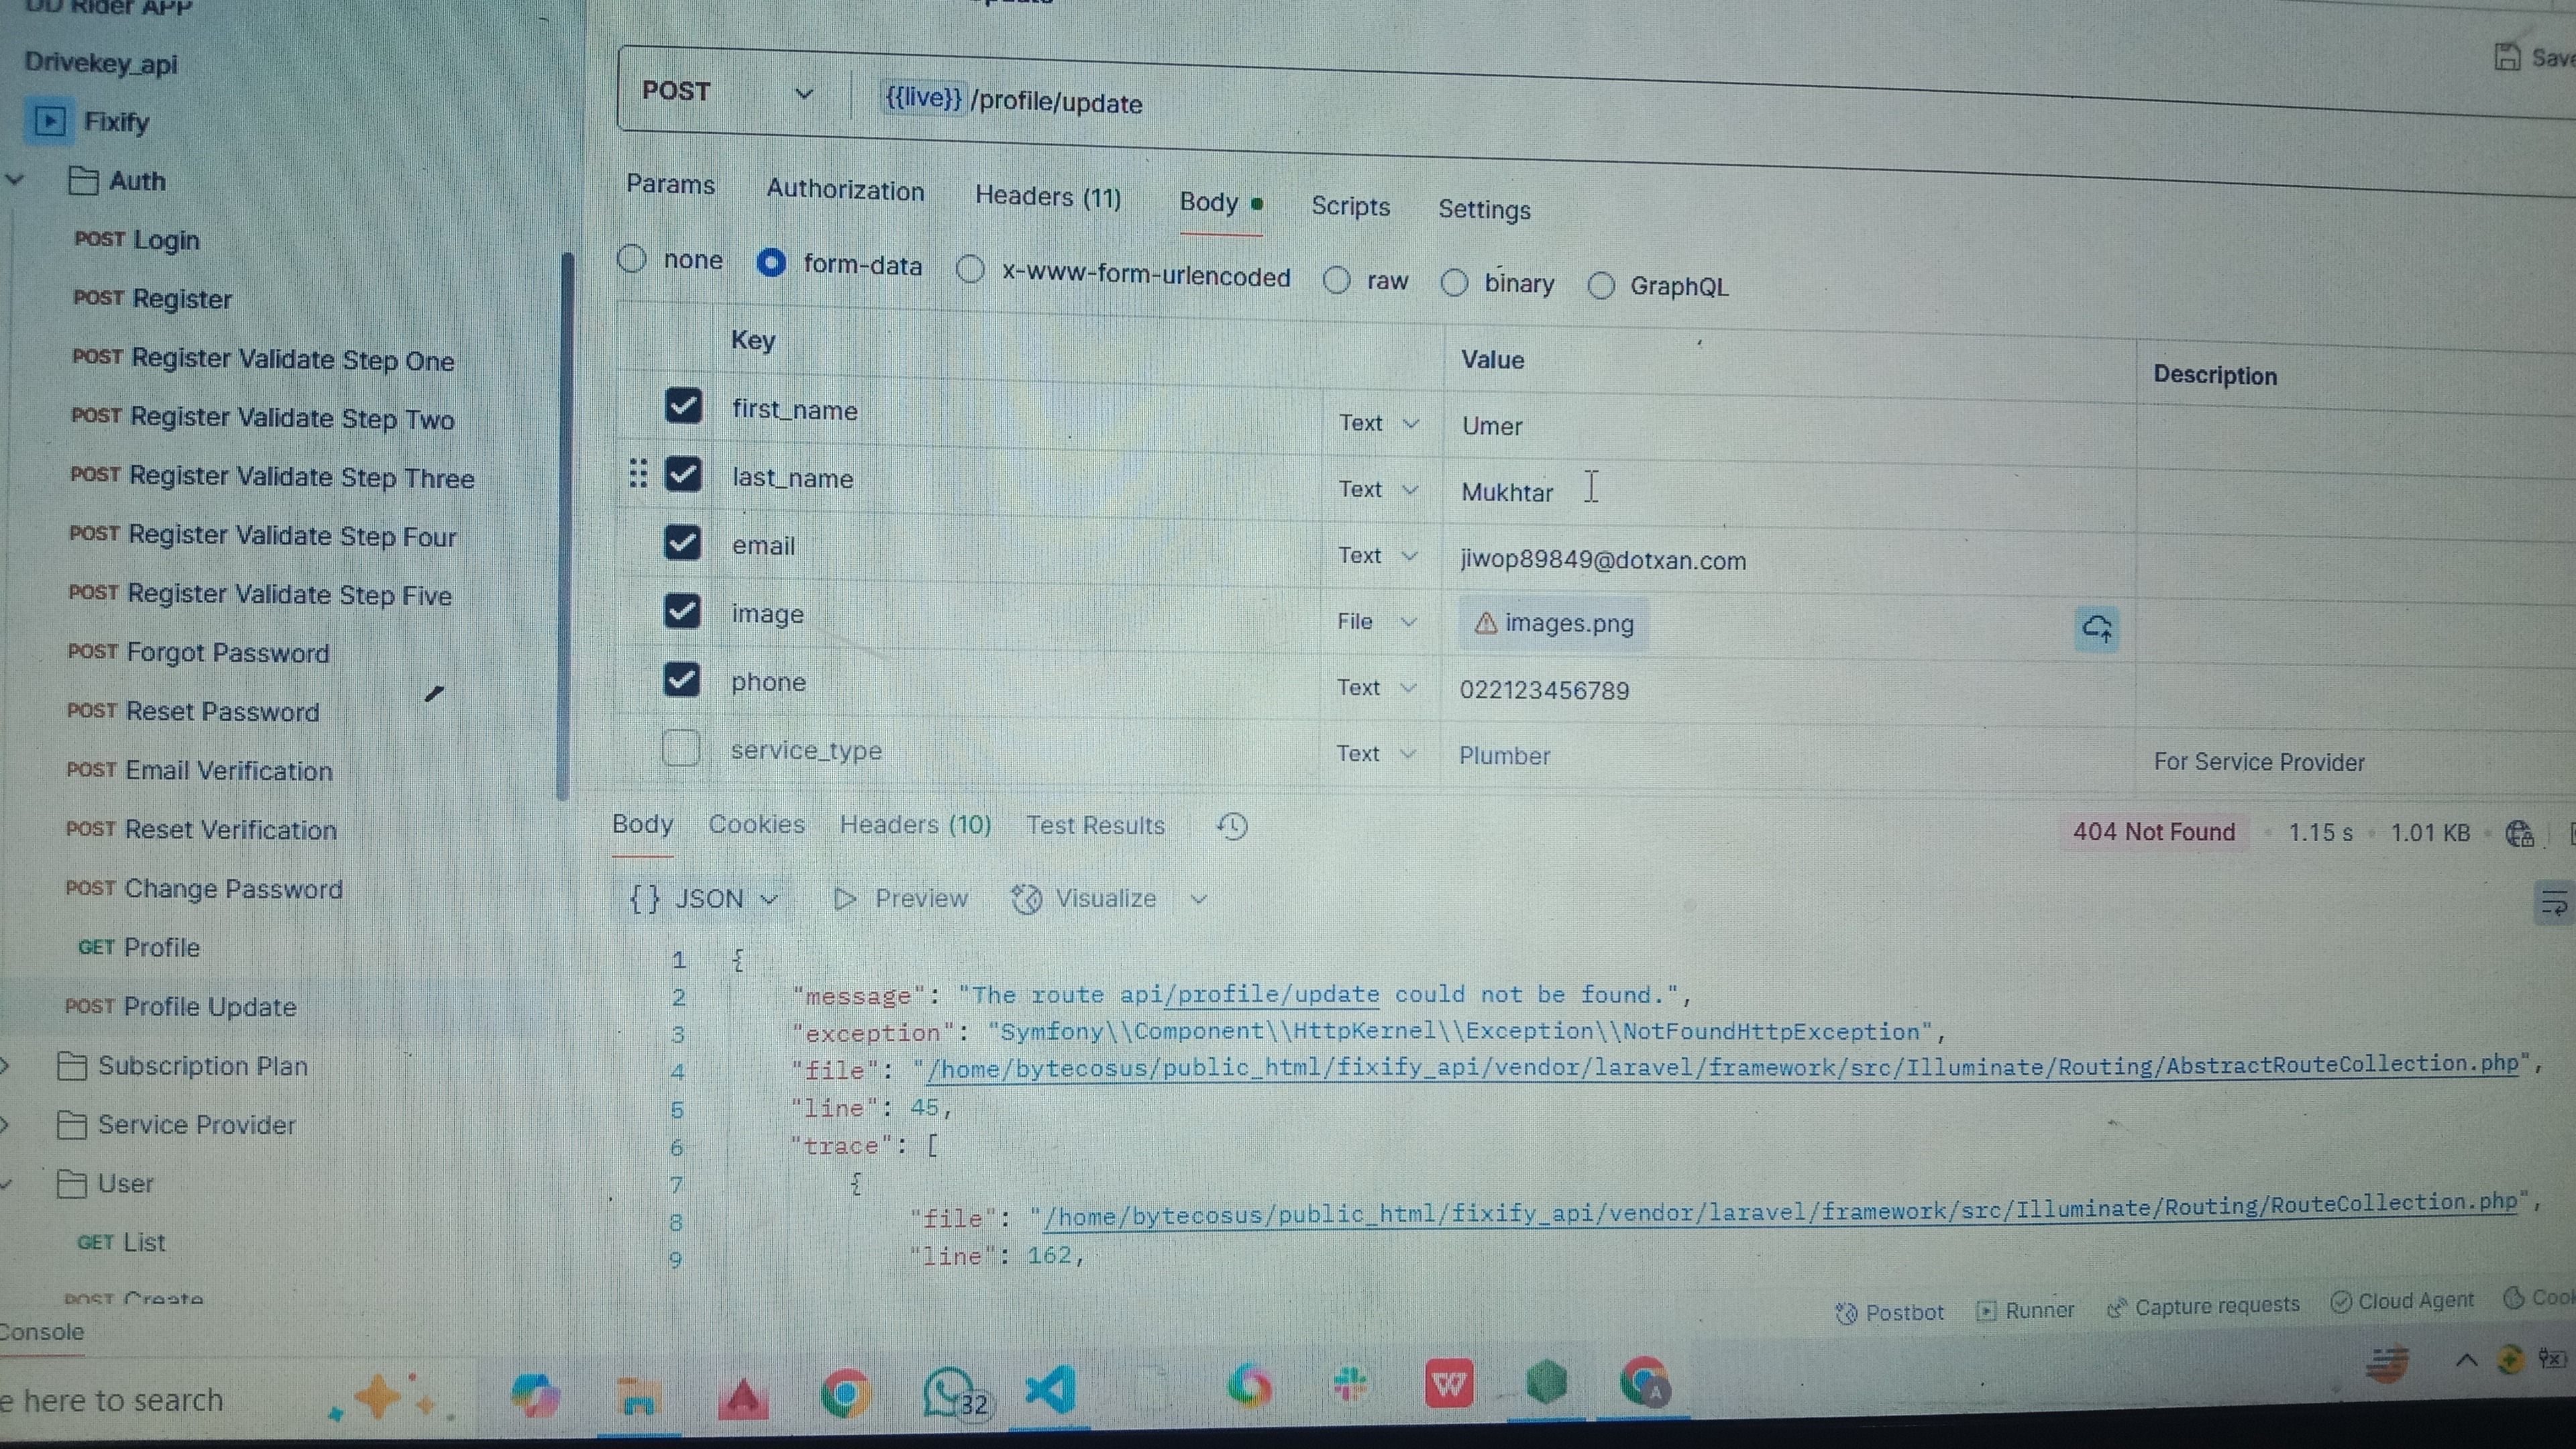Viewport: 2576px width, 1449px height.
Task: Select the raw body type radio
Action: click(1337, 281)
